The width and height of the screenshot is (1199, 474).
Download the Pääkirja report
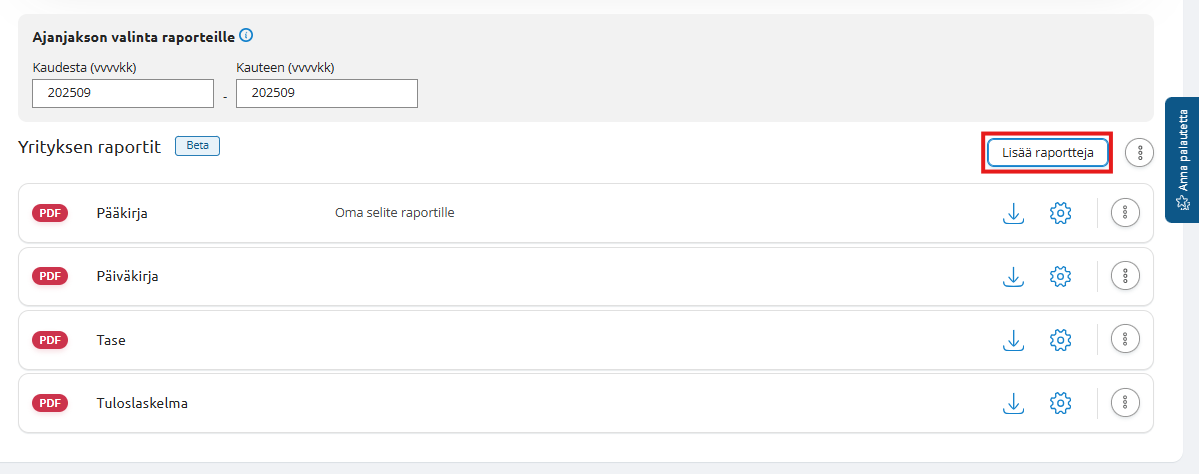1014,213
